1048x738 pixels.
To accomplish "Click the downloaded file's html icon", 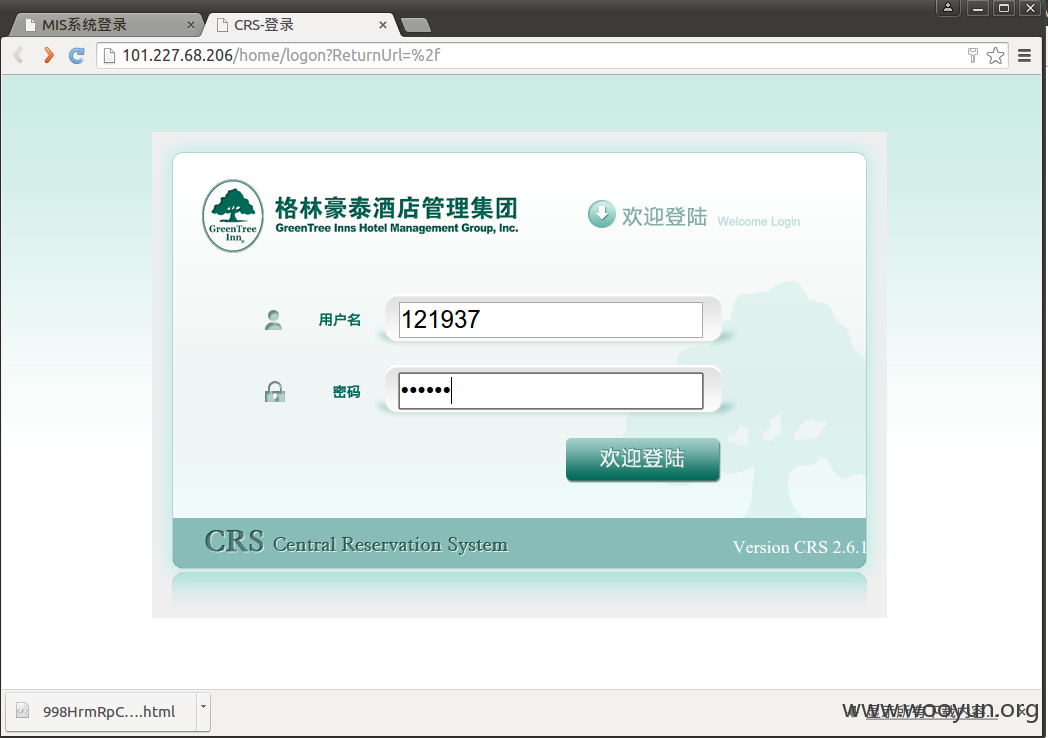I will click(x=23, y=711).
